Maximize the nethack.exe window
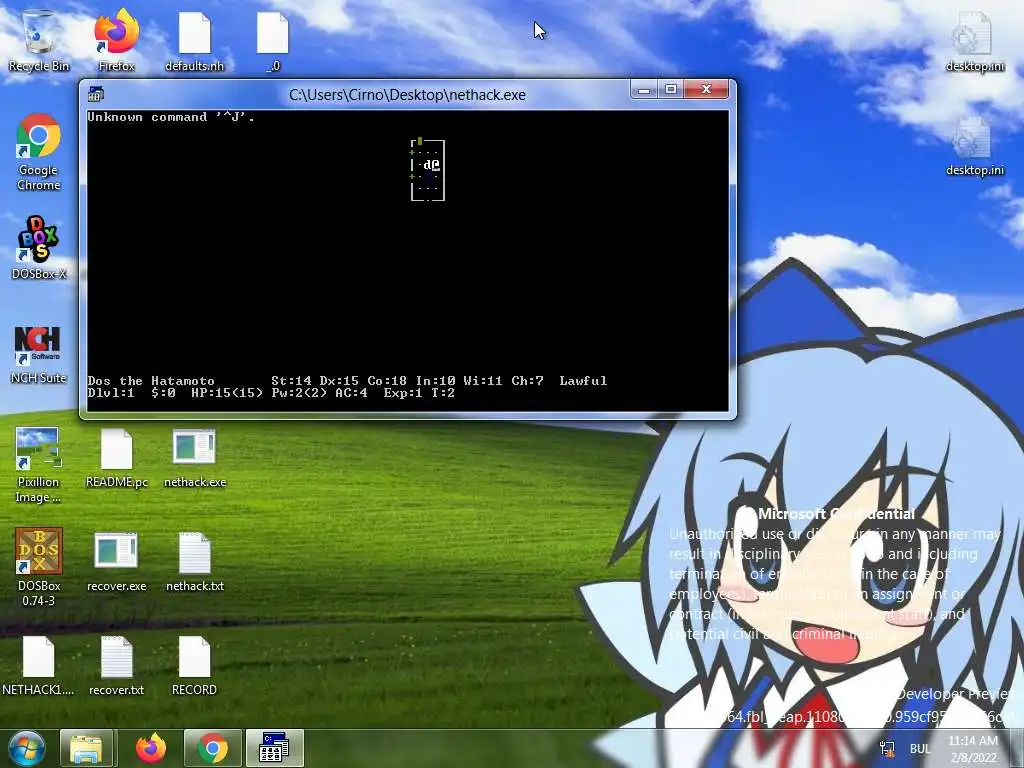The image size is (1024, 768). pos(671,89)
